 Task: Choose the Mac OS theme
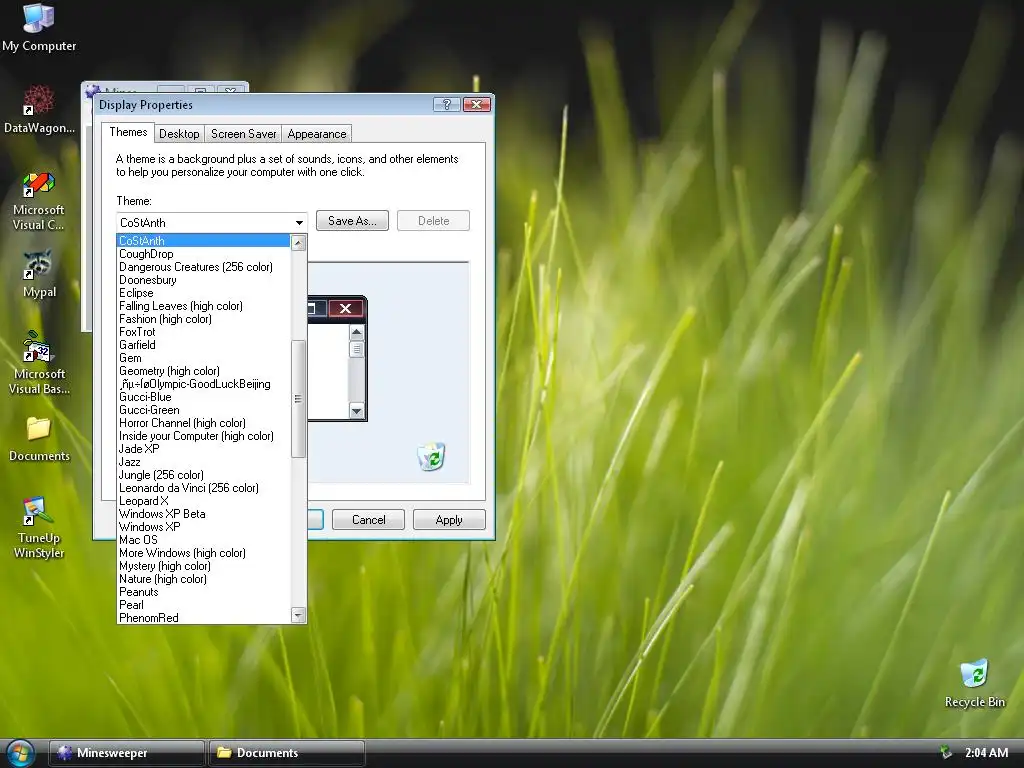pyautogui.click(x=203, y=540)
